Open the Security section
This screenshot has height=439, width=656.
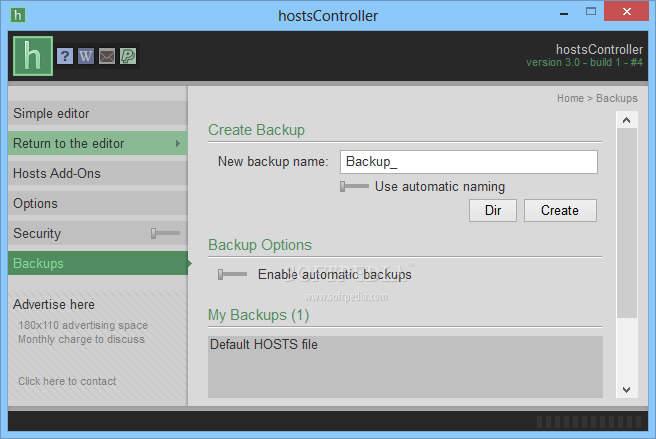tap(97, 233)
